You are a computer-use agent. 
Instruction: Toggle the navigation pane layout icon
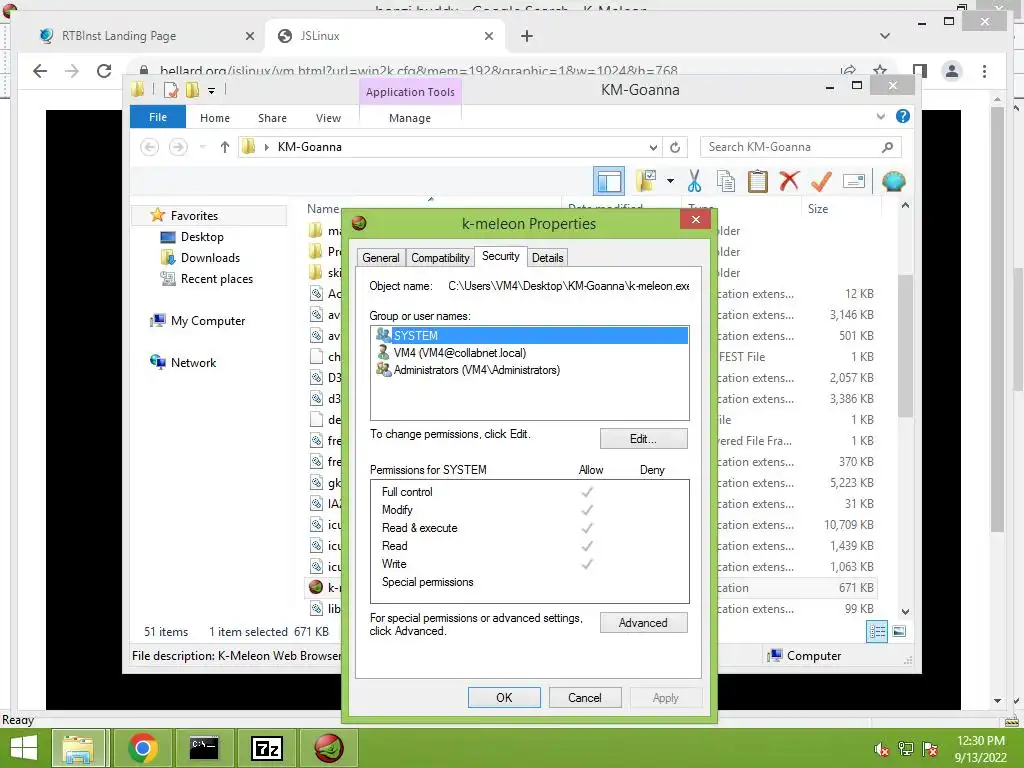609,181
